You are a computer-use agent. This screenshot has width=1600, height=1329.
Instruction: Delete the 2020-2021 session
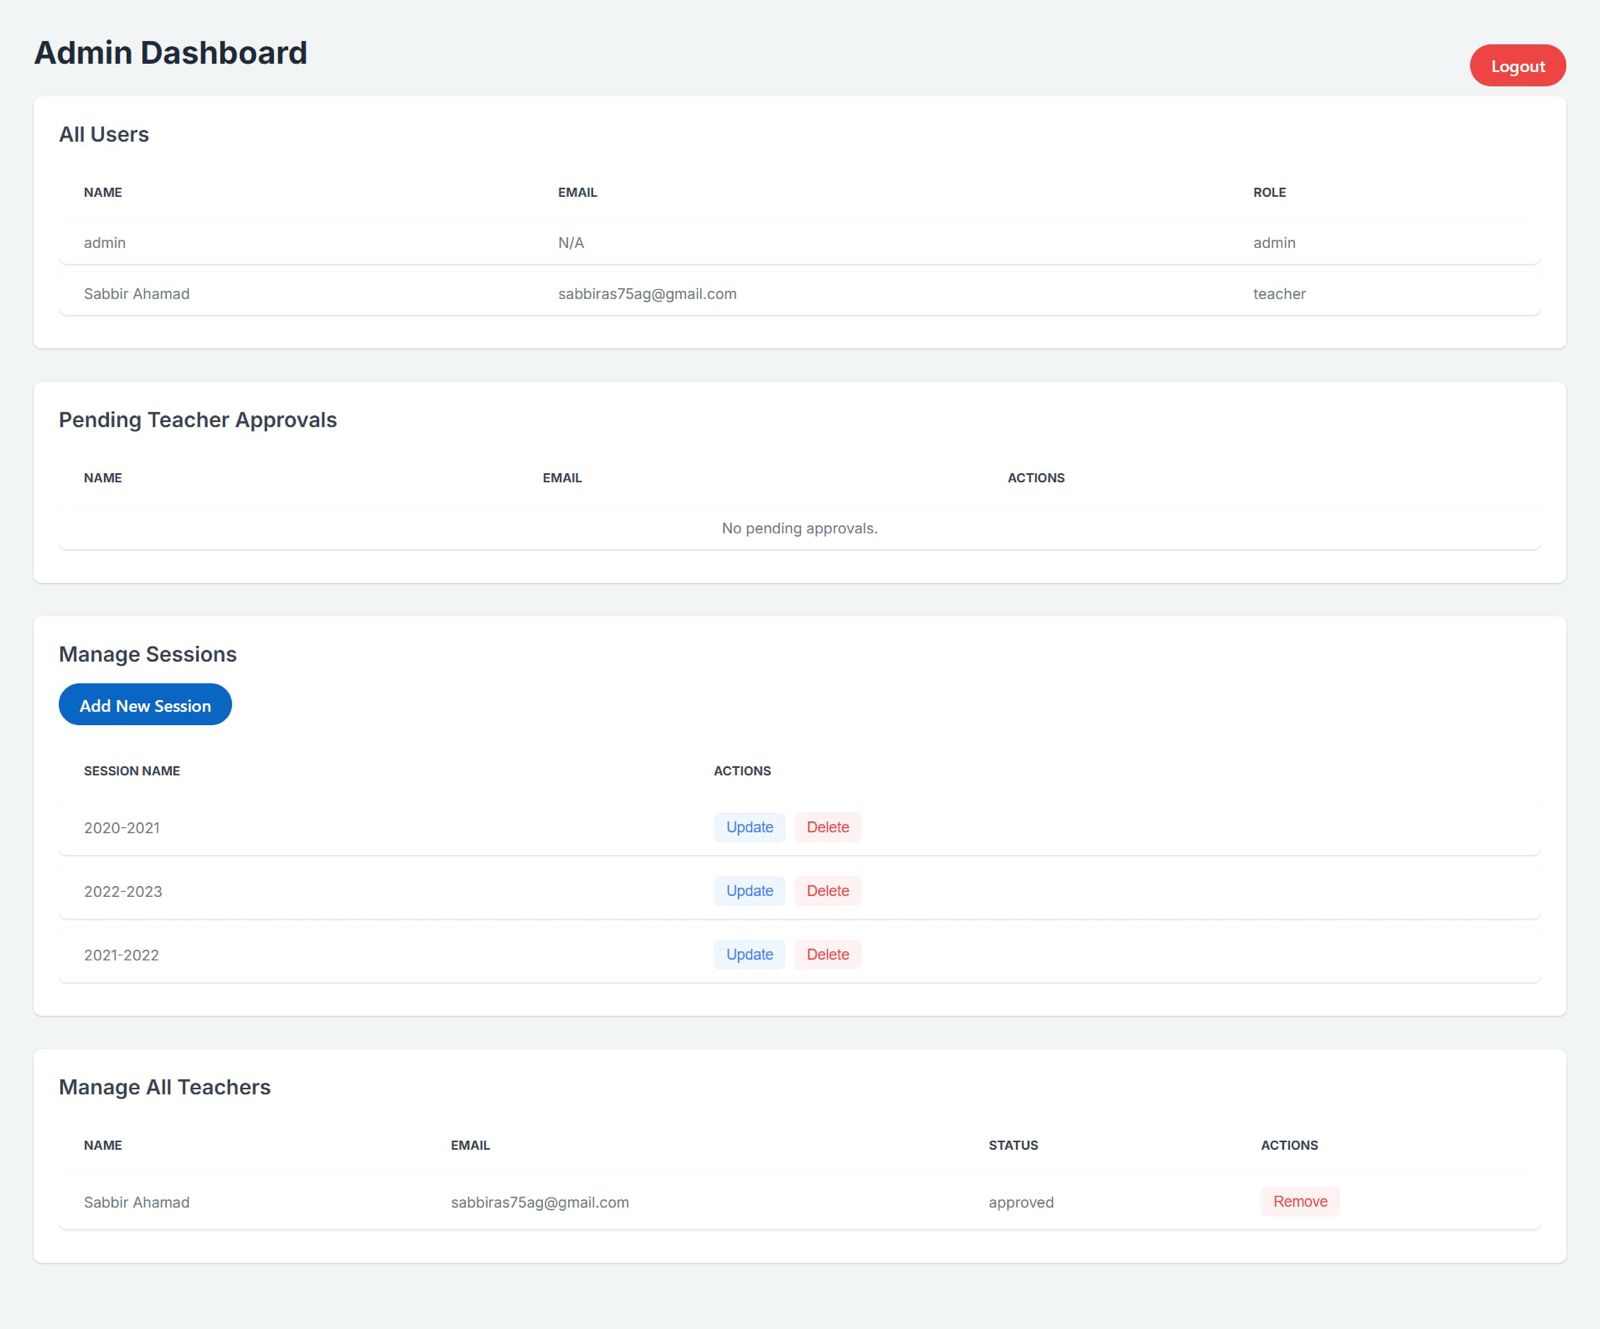tap(827, 827)
